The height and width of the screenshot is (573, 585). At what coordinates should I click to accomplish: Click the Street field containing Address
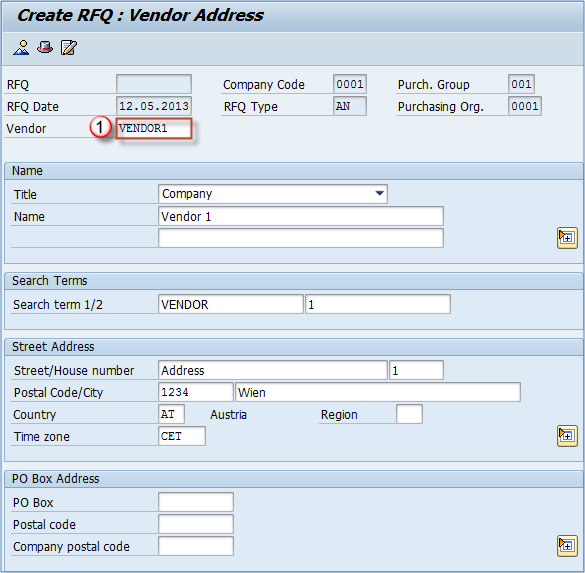click(273, 370)
